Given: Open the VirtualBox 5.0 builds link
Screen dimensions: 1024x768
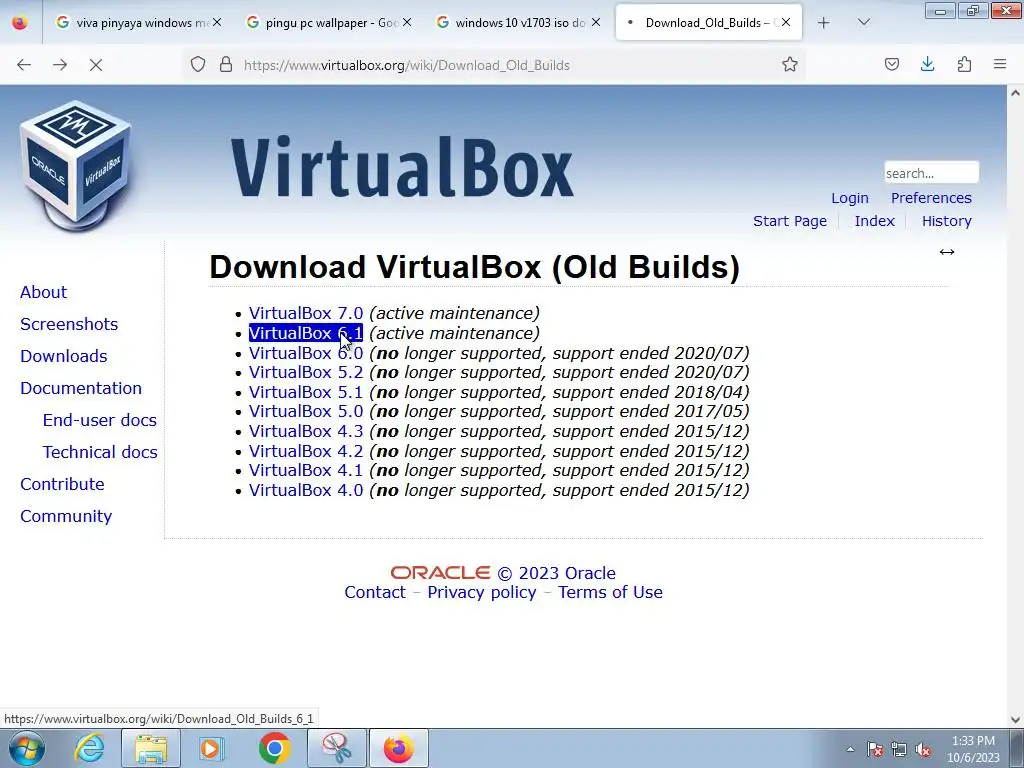Looking at the screenshot, I should point(306,411).
